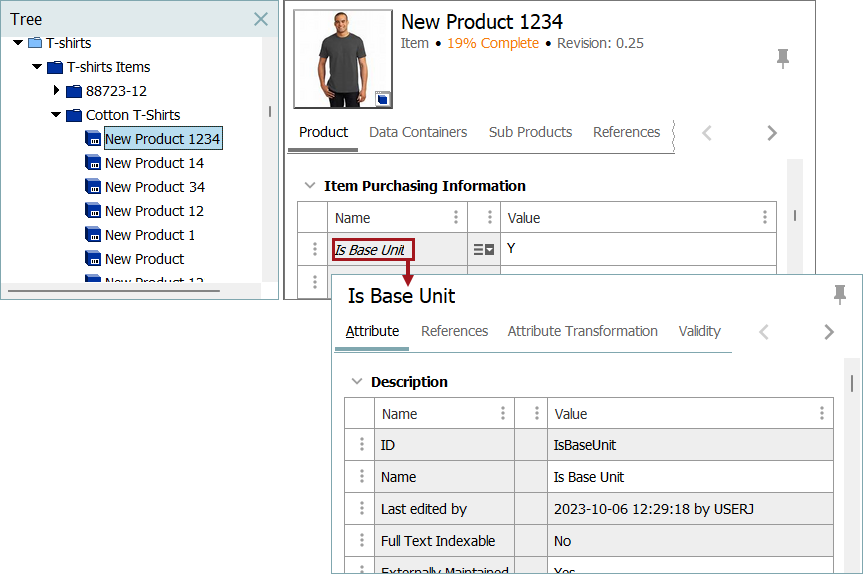Collapse the Cotton T-Shirts node

click(57, 115)
